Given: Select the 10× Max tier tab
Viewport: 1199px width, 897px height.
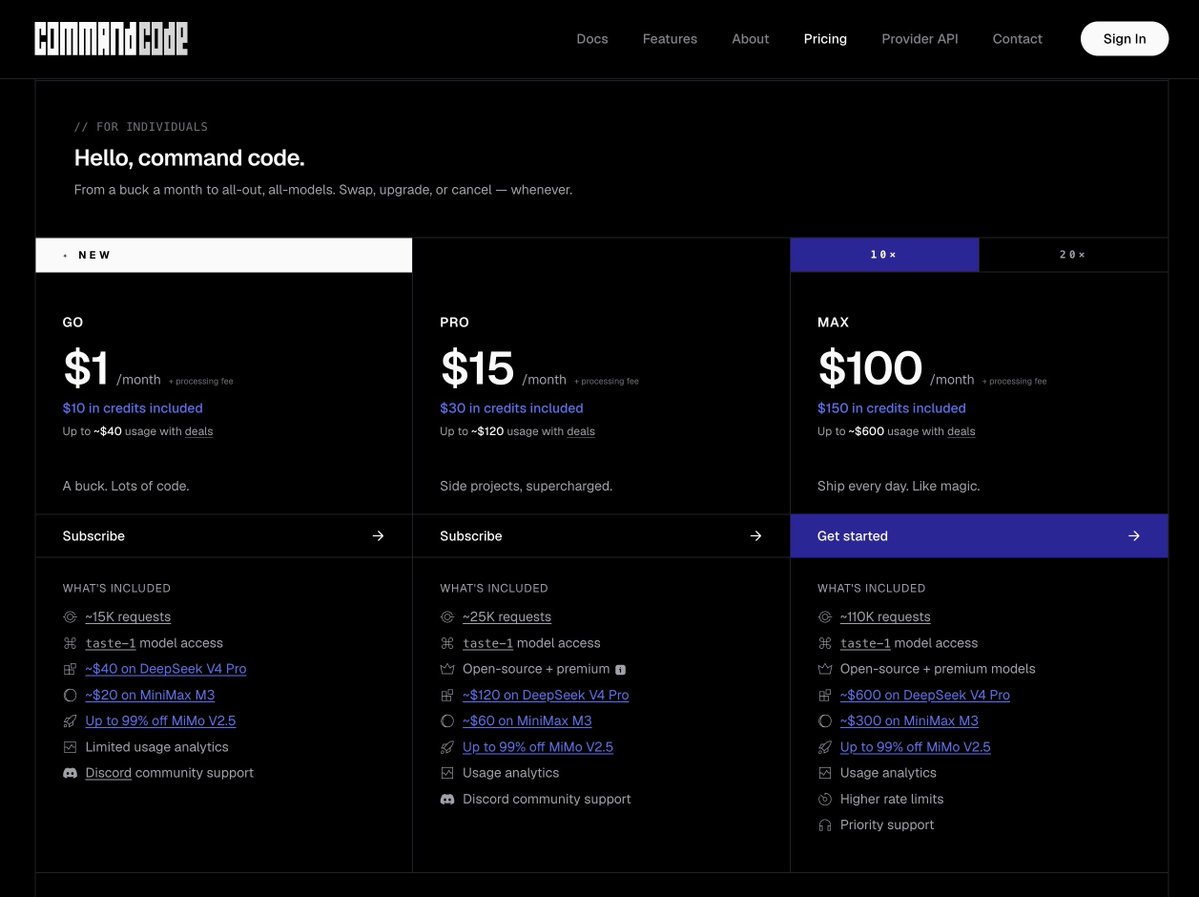Looking at the screenshot, I should (884, 255).
